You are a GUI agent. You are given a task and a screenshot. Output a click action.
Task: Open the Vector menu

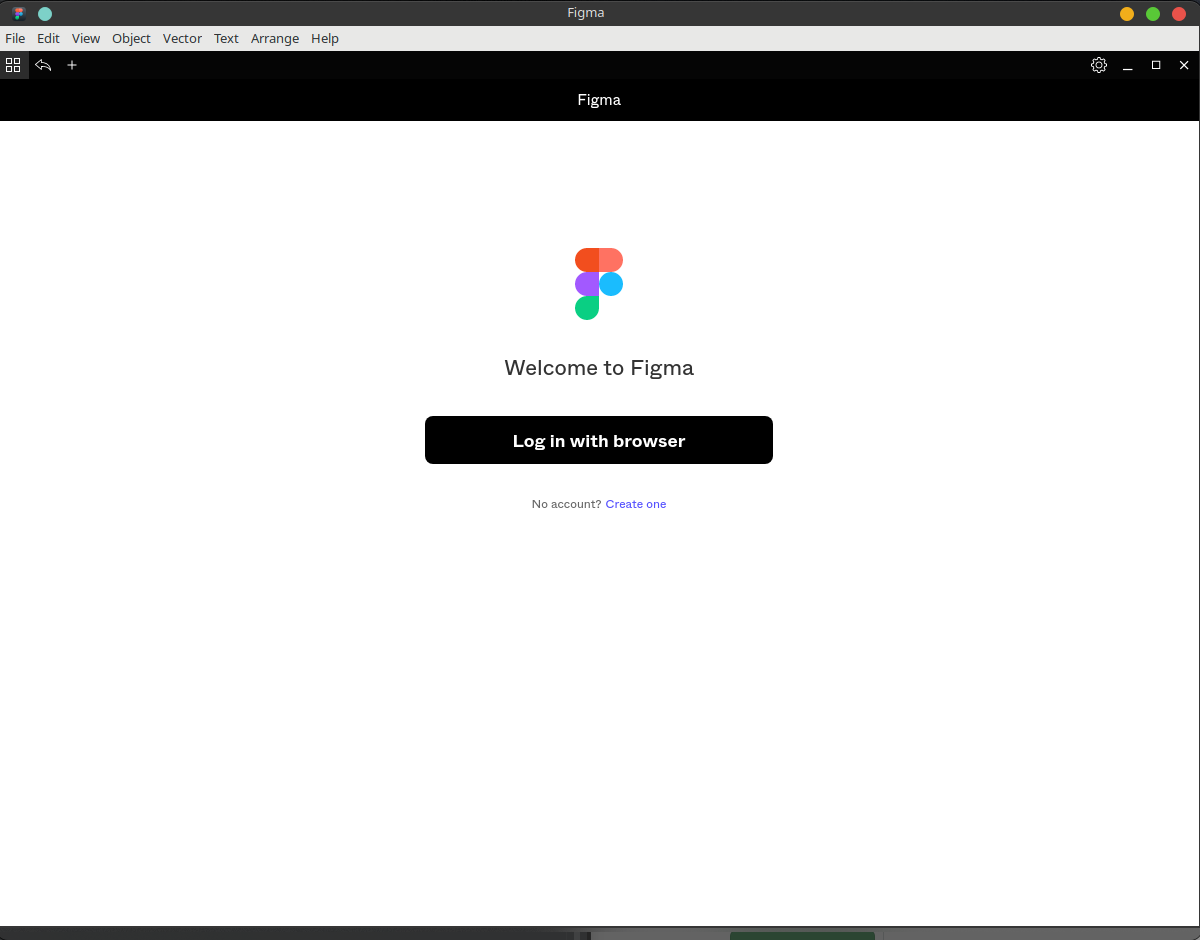click(x=182, y=38)
